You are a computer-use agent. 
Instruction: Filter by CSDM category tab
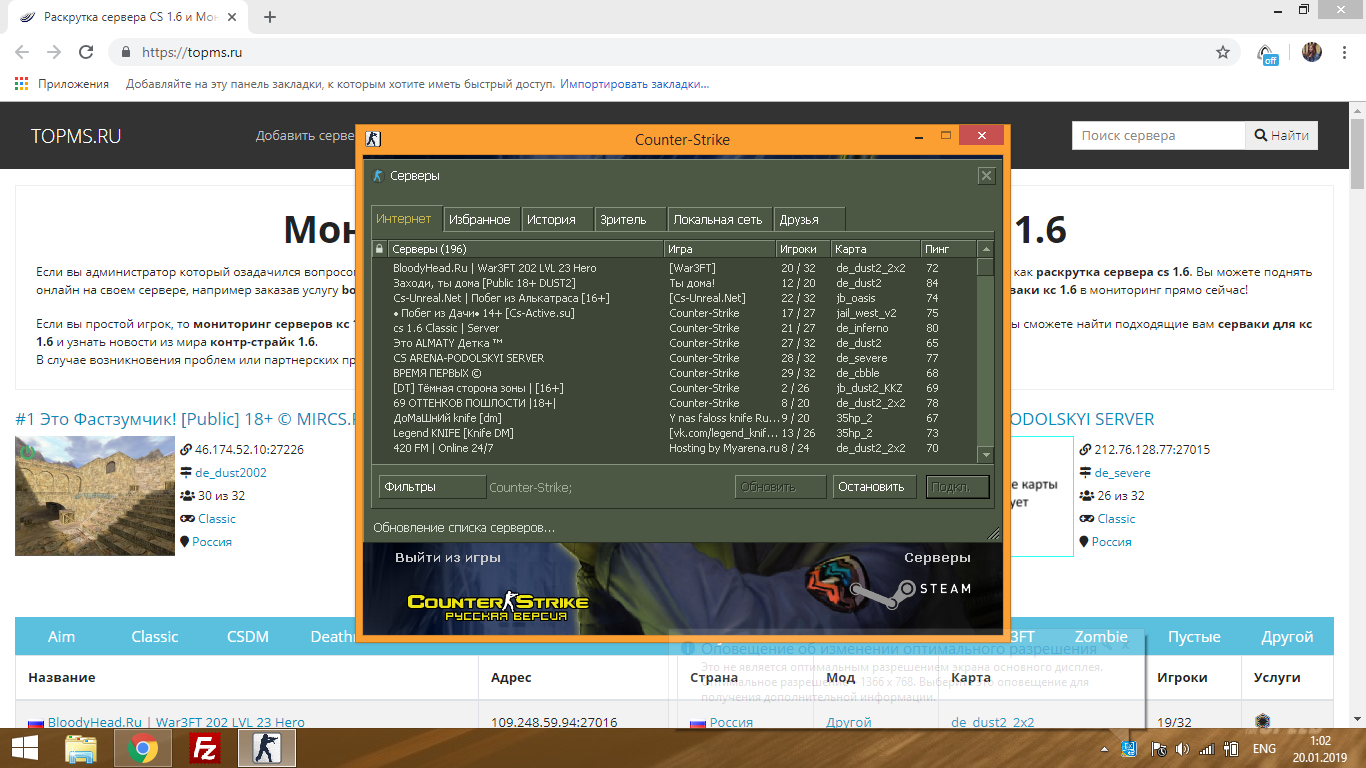(248, 637)
